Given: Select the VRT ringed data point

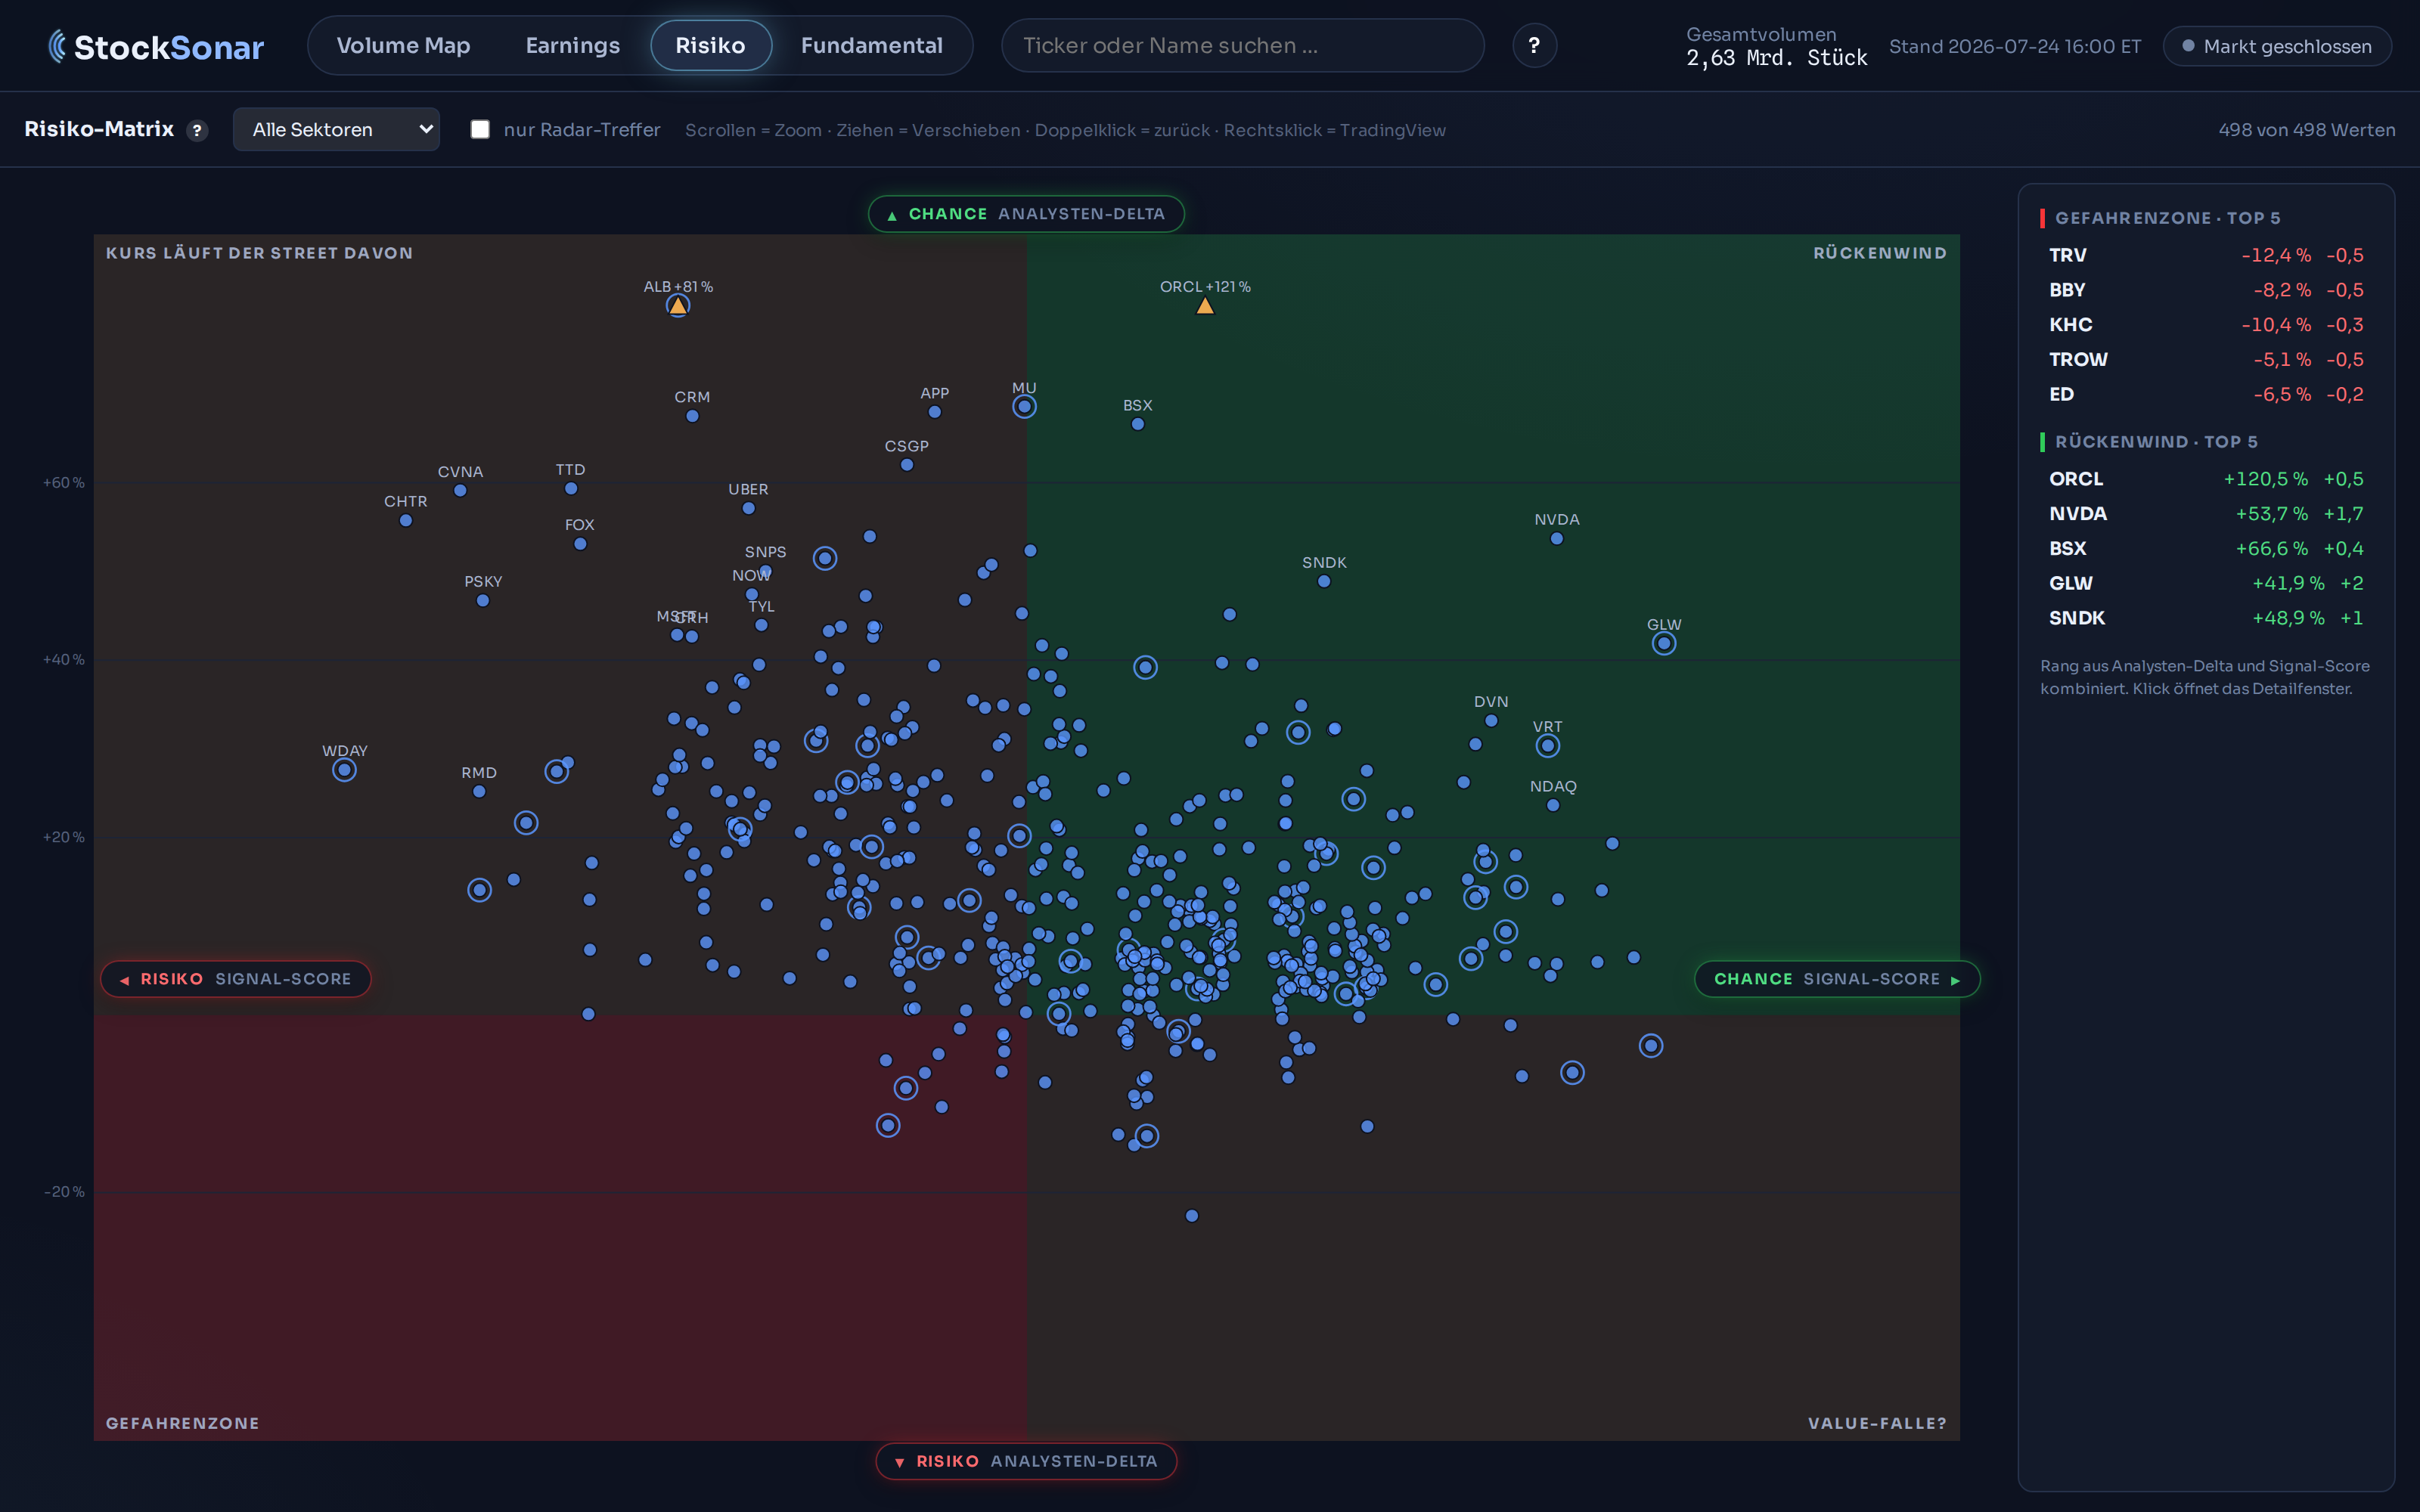Looking at the screenshot, I should [x=1548, y=746].
